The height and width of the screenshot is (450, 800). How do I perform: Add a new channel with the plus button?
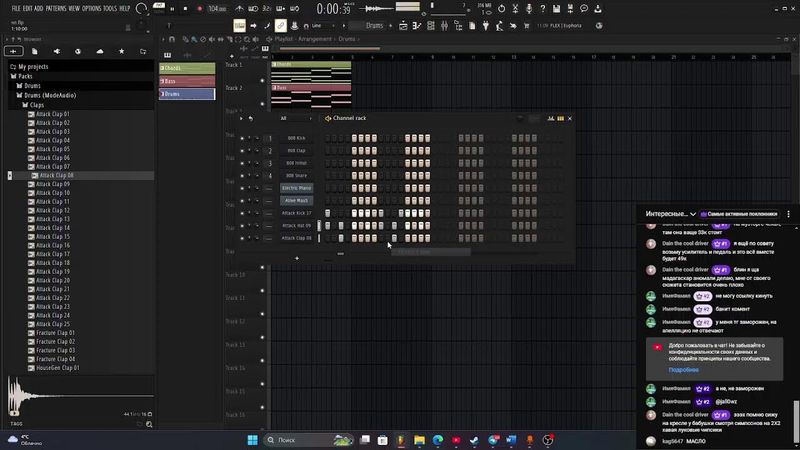pos(296,258)
